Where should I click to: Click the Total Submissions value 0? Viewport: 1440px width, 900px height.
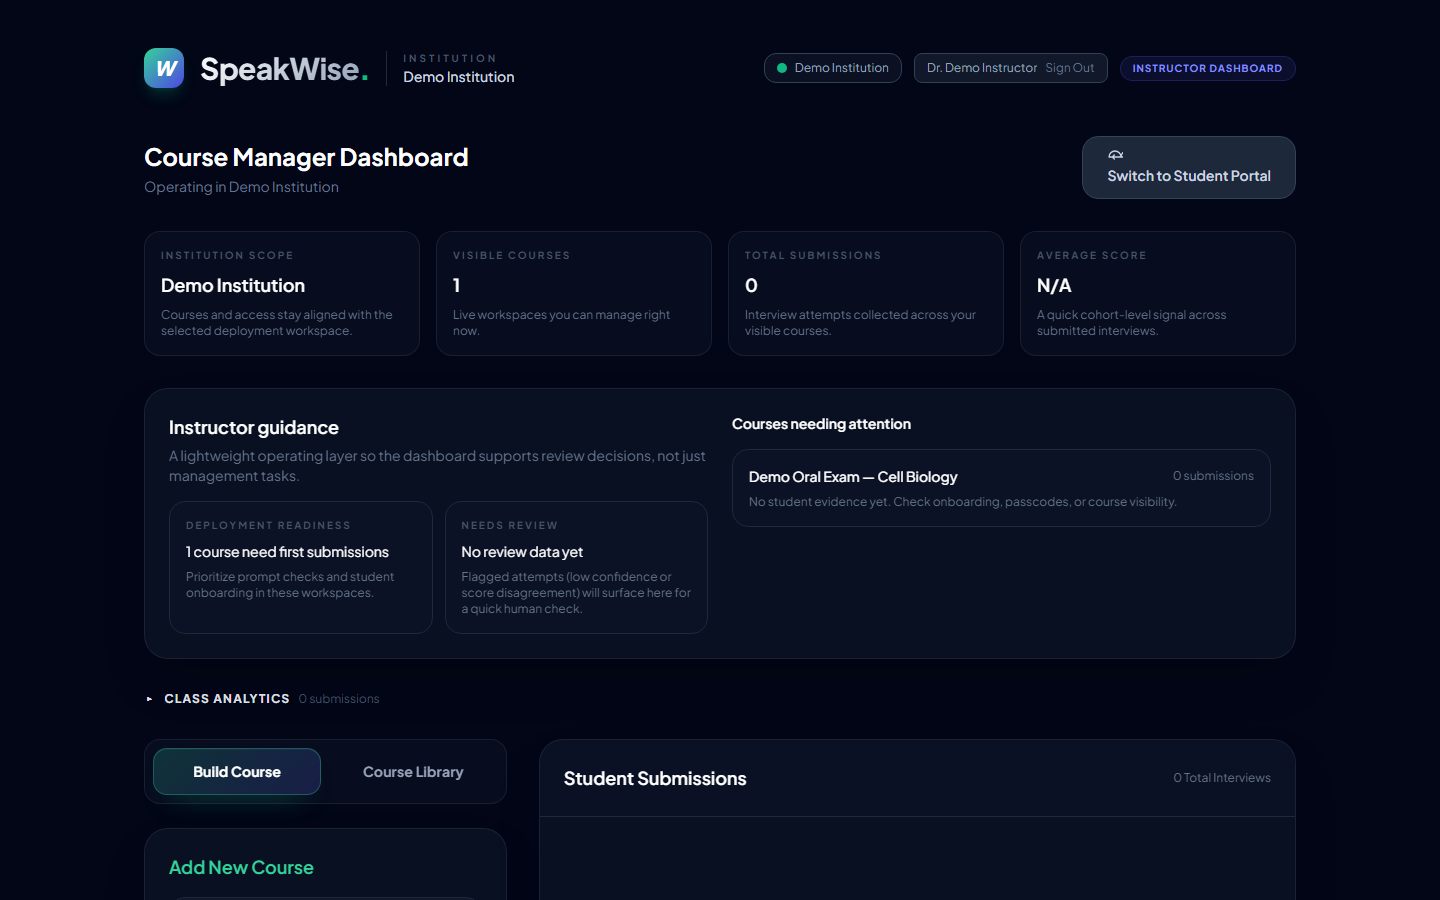(x=751, y=286)
